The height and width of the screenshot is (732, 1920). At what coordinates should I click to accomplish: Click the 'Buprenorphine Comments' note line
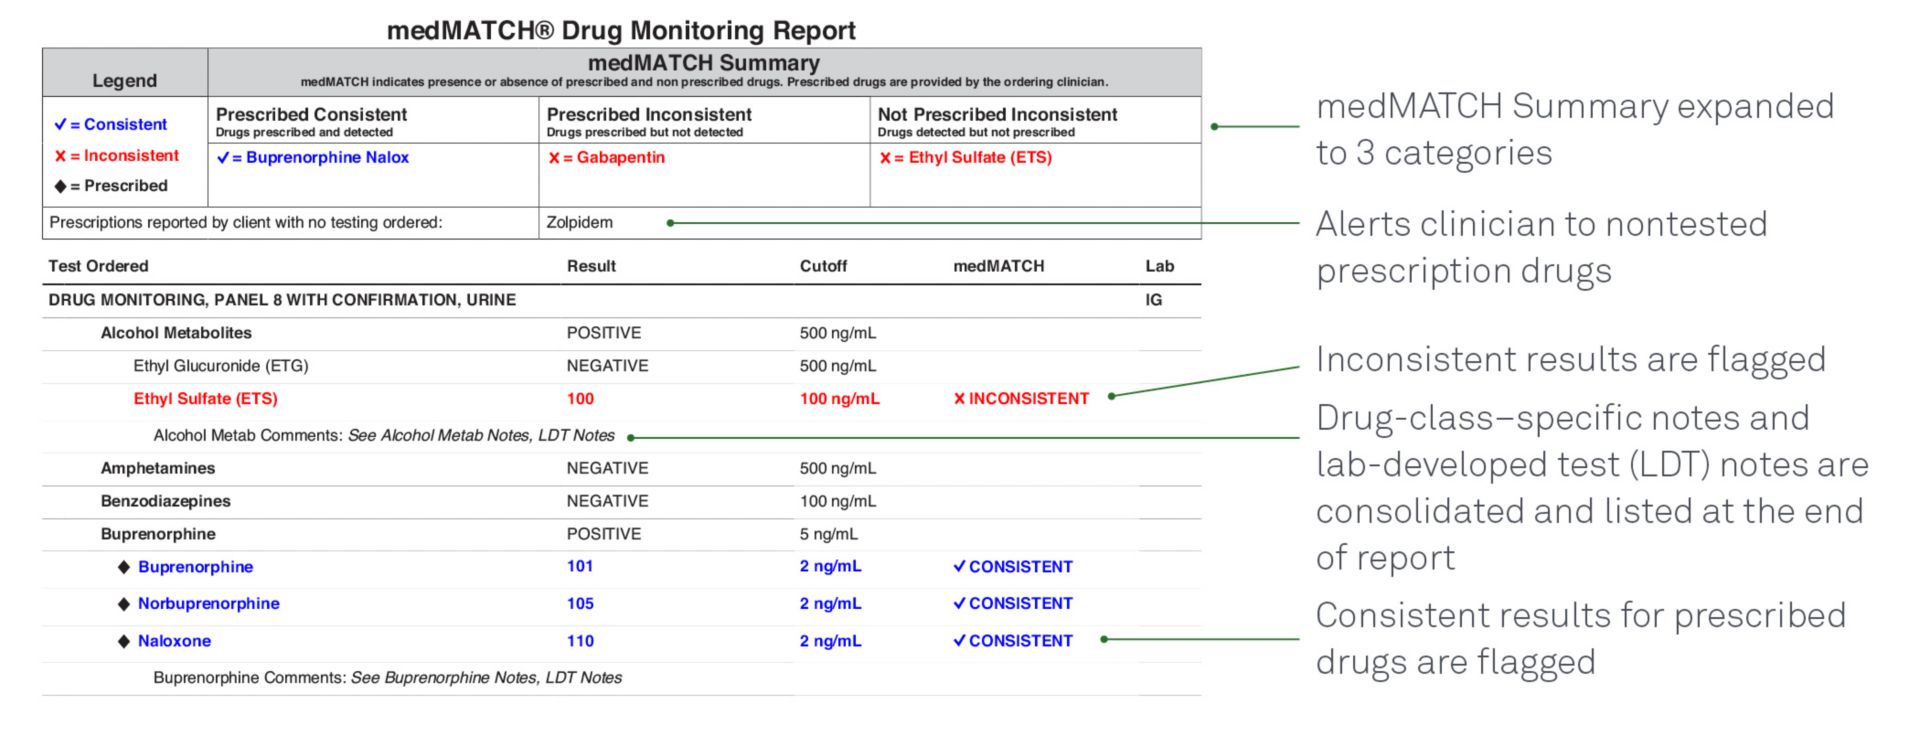[x=388, y=677]
